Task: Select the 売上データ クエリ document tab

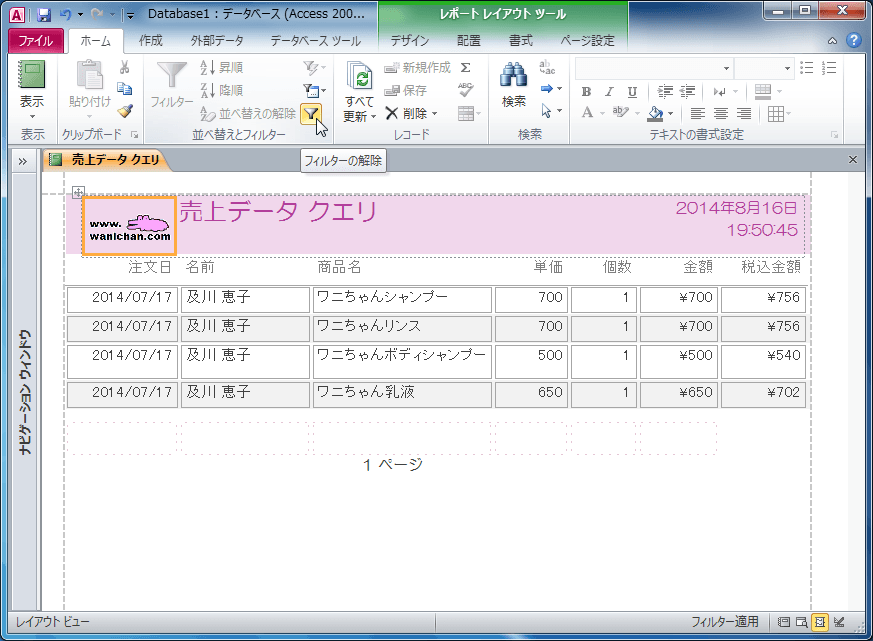Action: (106, 160)
